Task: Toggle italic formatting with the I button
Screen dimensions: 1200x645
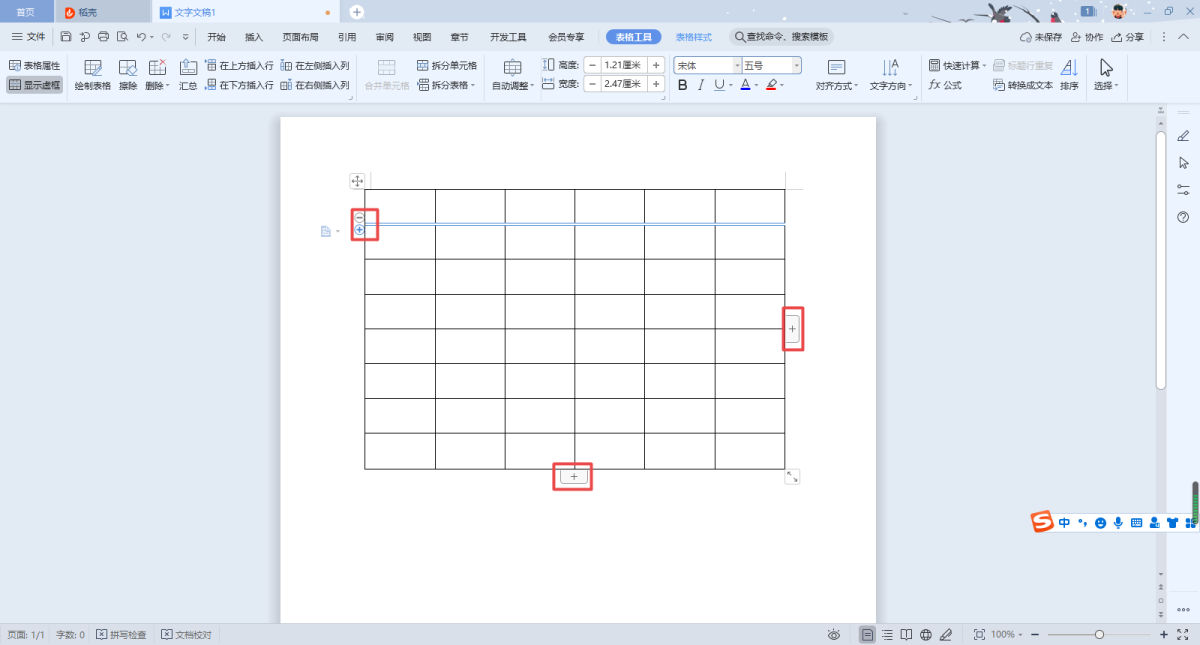Action: (x=701, y=85)
